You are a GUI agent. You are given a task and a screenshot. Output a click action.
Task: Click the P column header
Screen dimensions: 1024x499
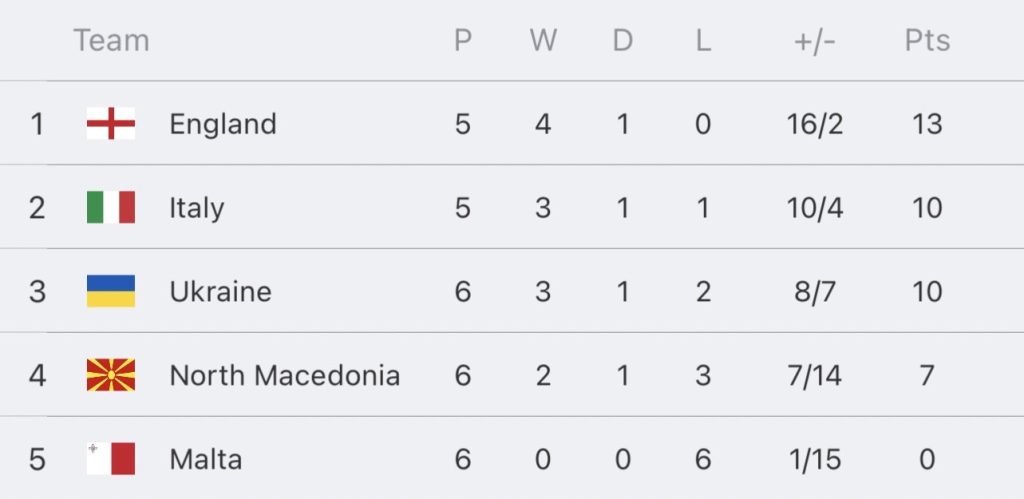463,40
